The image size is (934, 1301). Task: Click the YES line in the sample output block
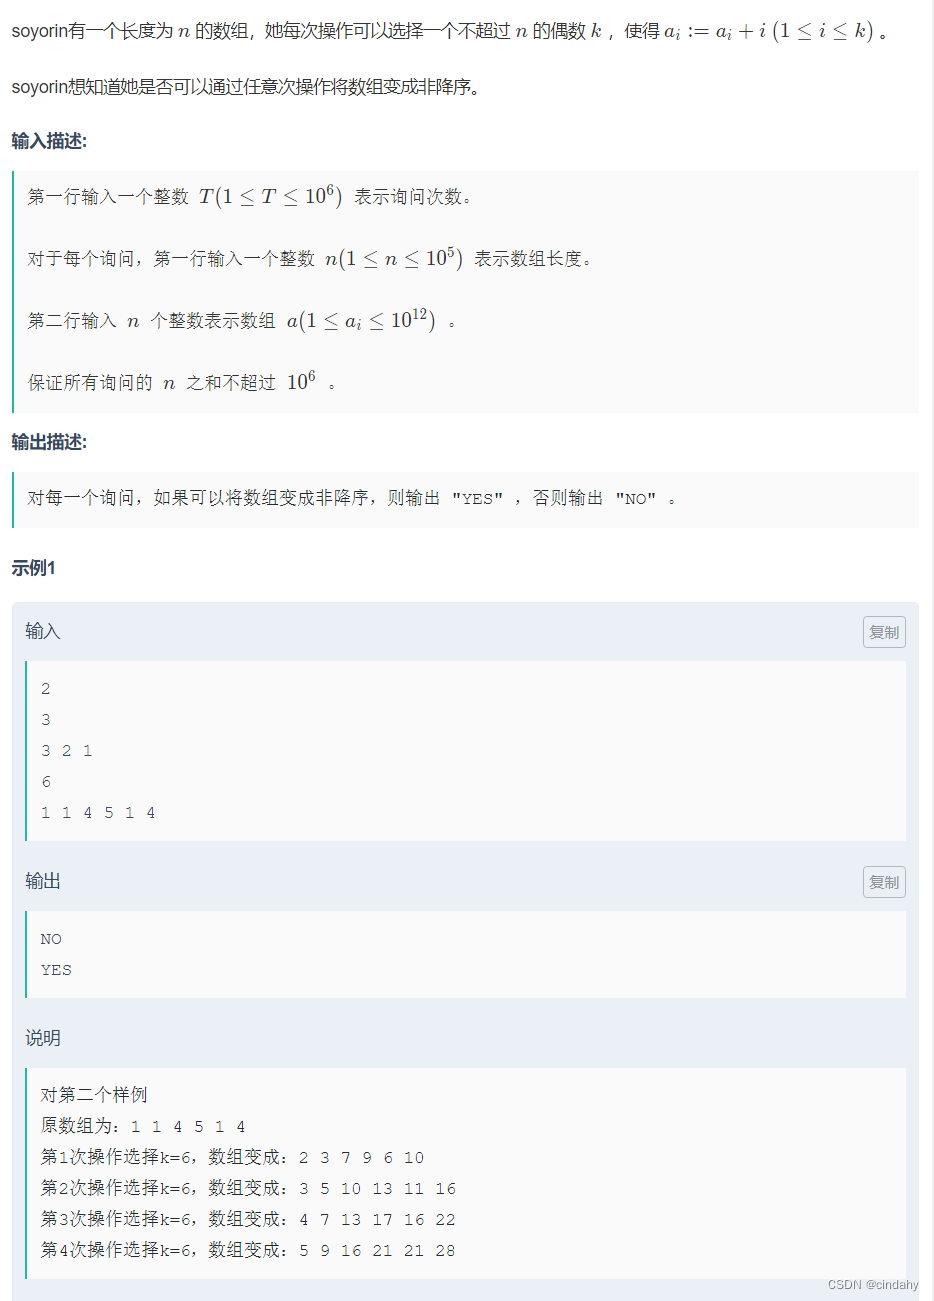pyautogui.click(x=56, y=970)
